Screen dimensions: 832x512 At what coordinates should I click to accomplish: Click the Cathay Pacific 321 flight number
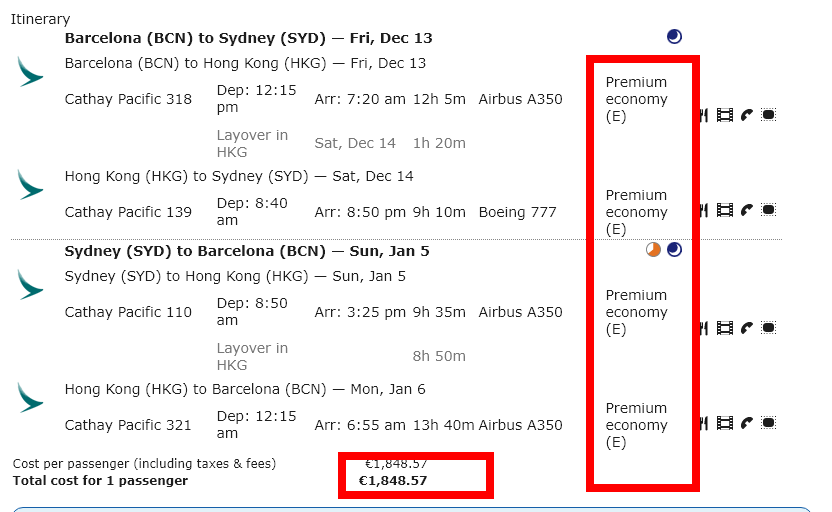[x=128, y=425]
